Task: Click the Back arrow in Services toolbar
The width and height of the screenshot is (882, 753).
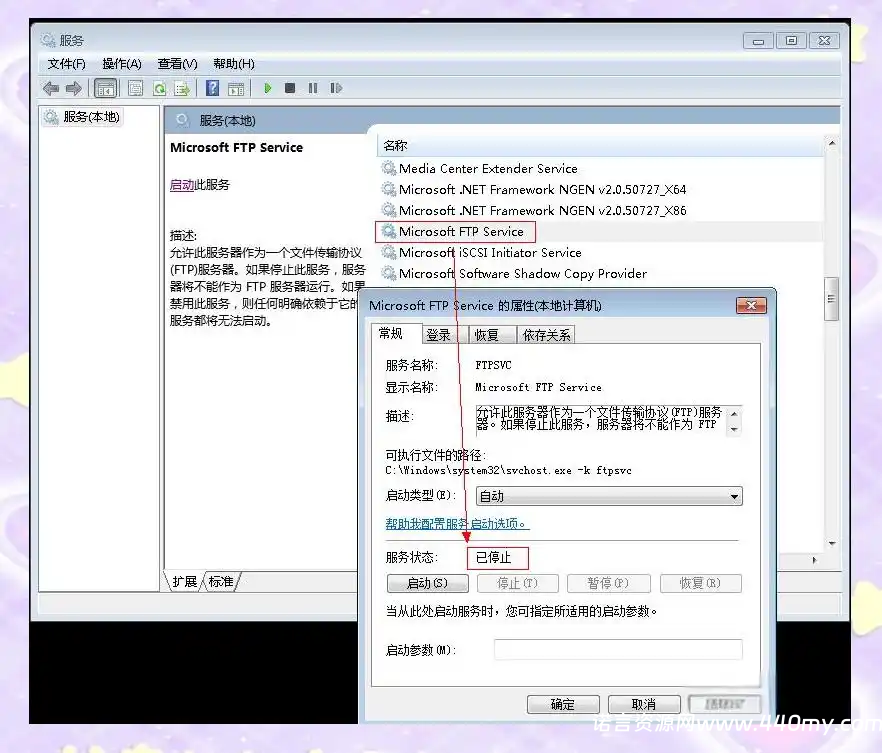Action: [x=51, y=88]
